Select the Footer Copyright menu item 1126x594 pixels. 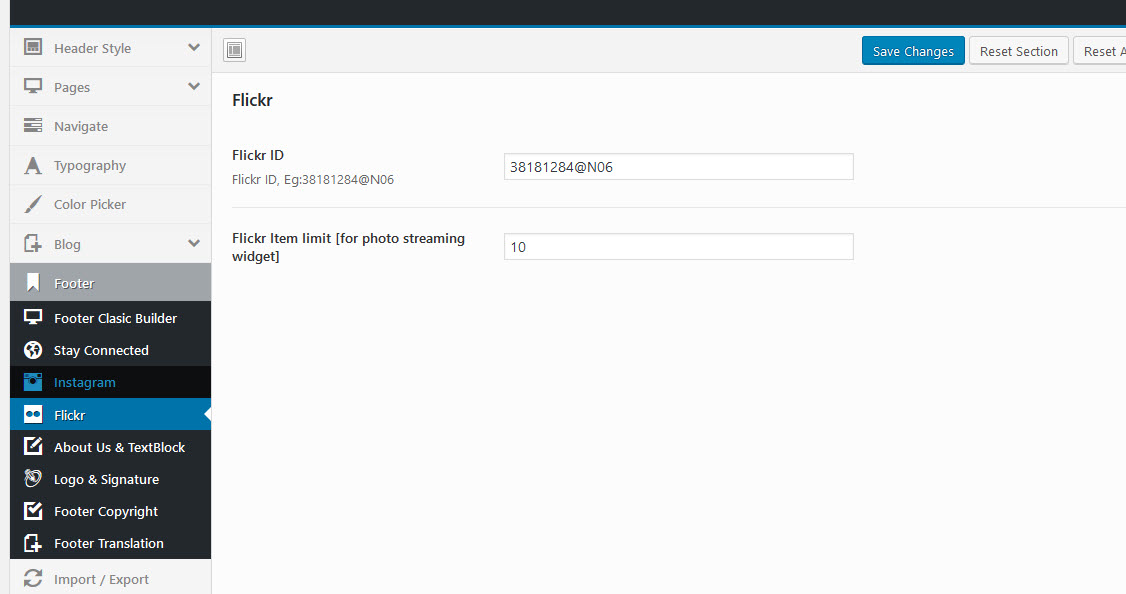click(x=111, y=511)
